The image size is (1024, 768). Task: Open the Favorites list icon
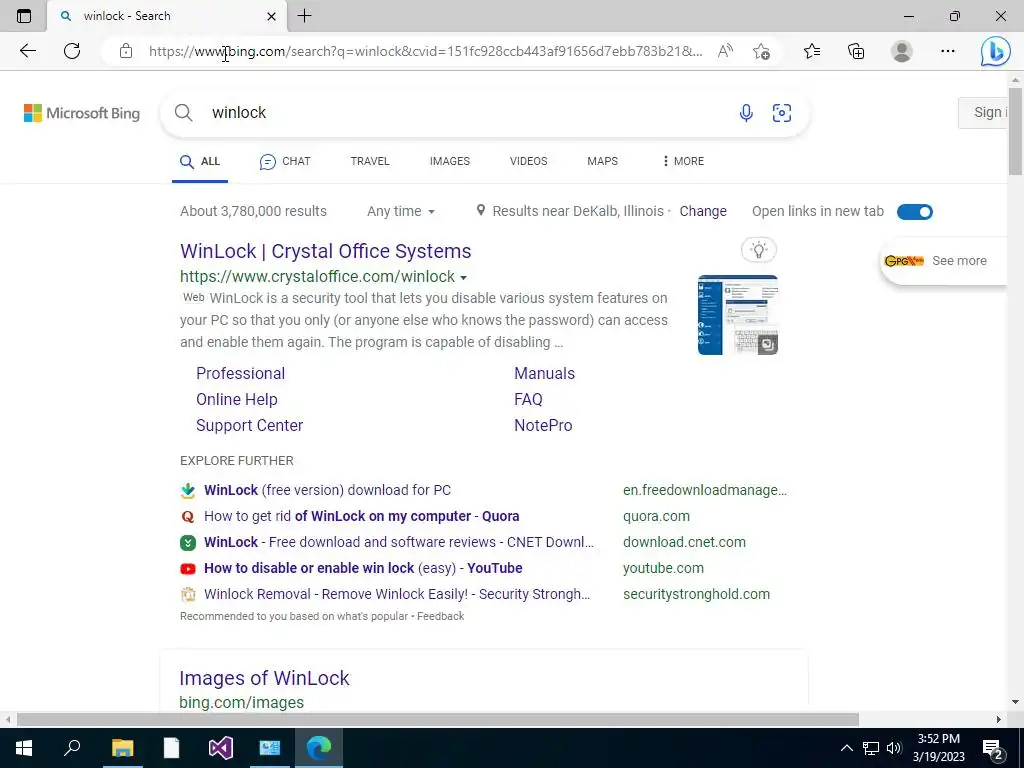click(812, 51)
